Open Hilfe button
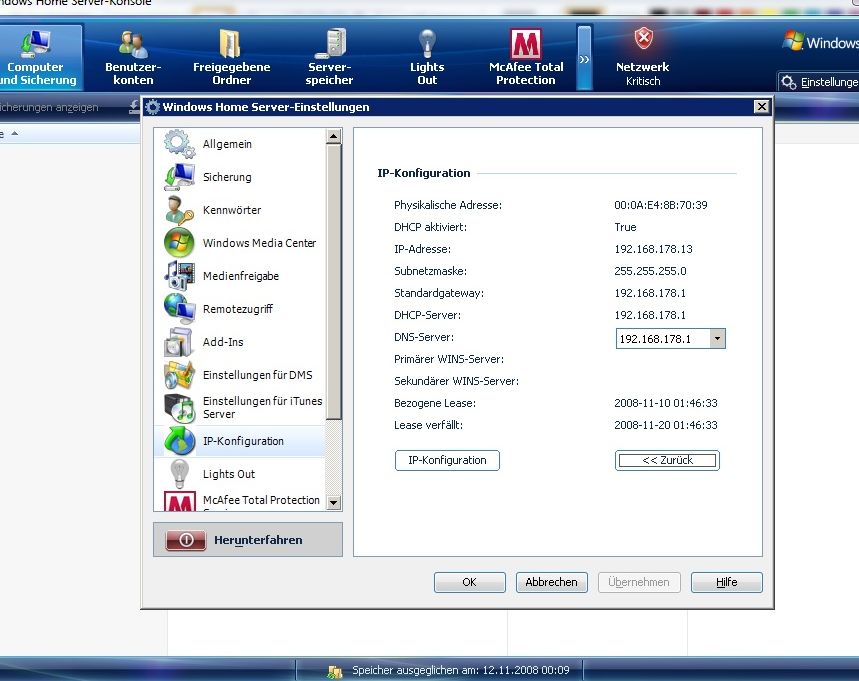859x681 pixels. coord(726,582)
